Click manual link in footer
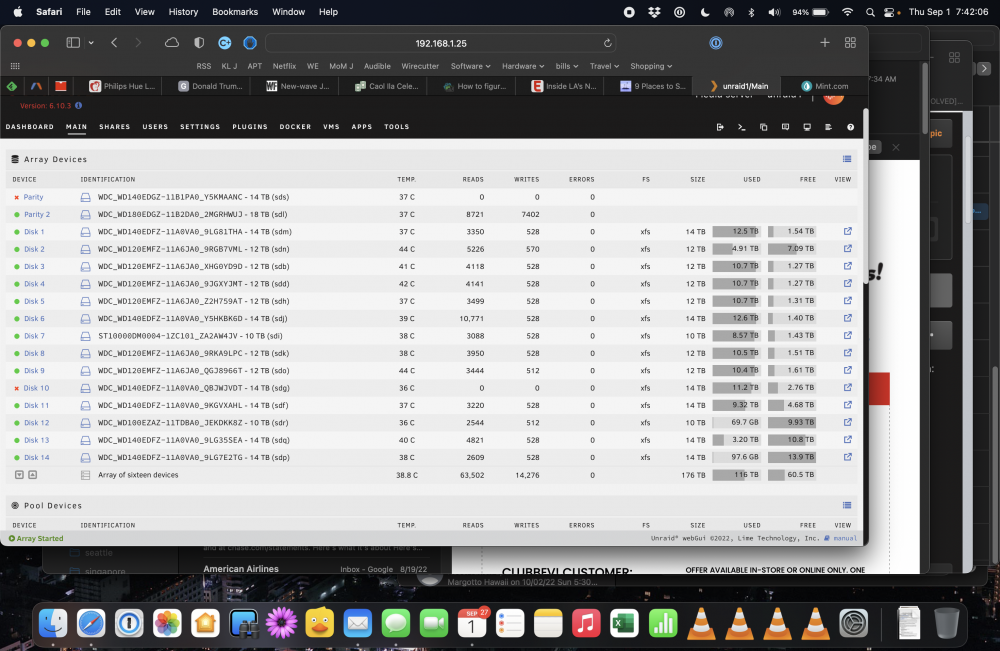This screenshot has height=651, width=1000. 845,538
